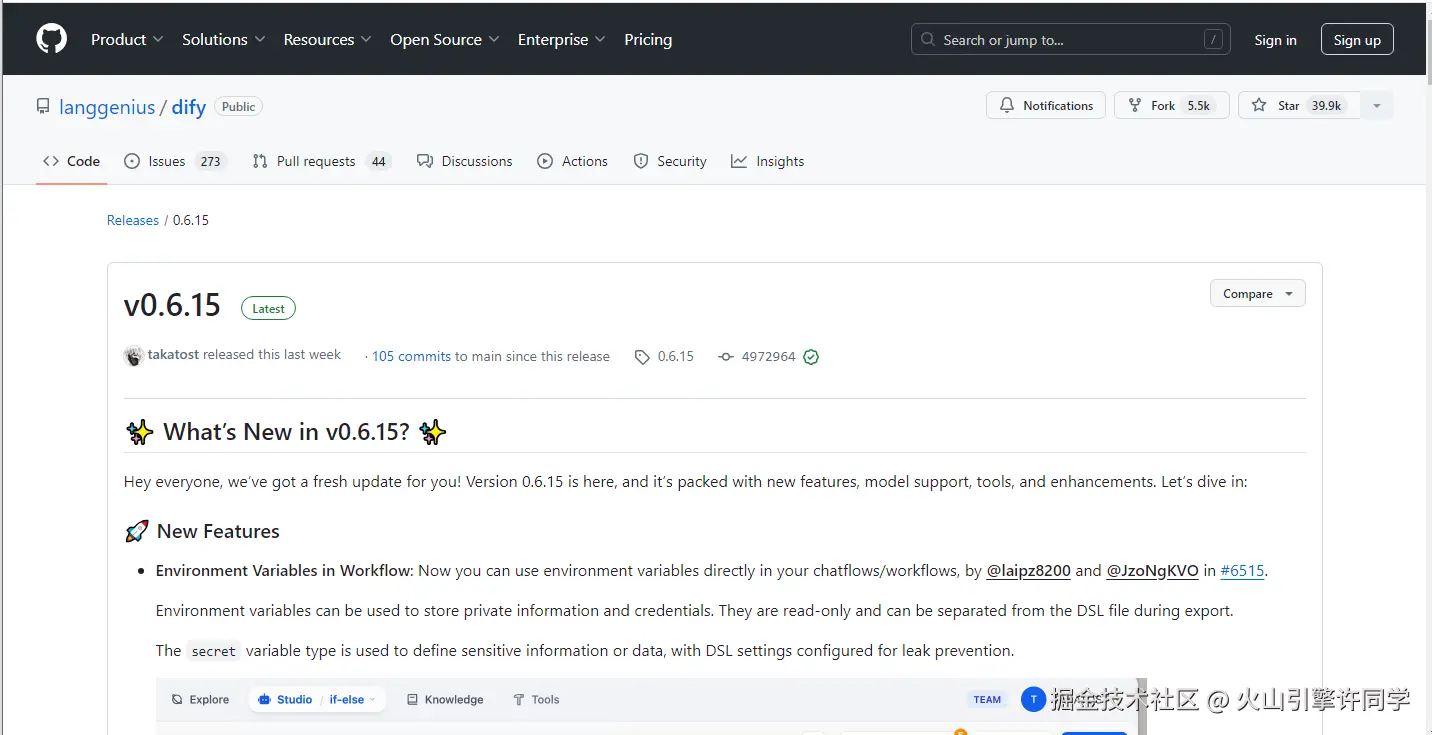Click the Sign up button
The width and height of the screenshot is (1432, 735).
click(x=1357, y=40)
